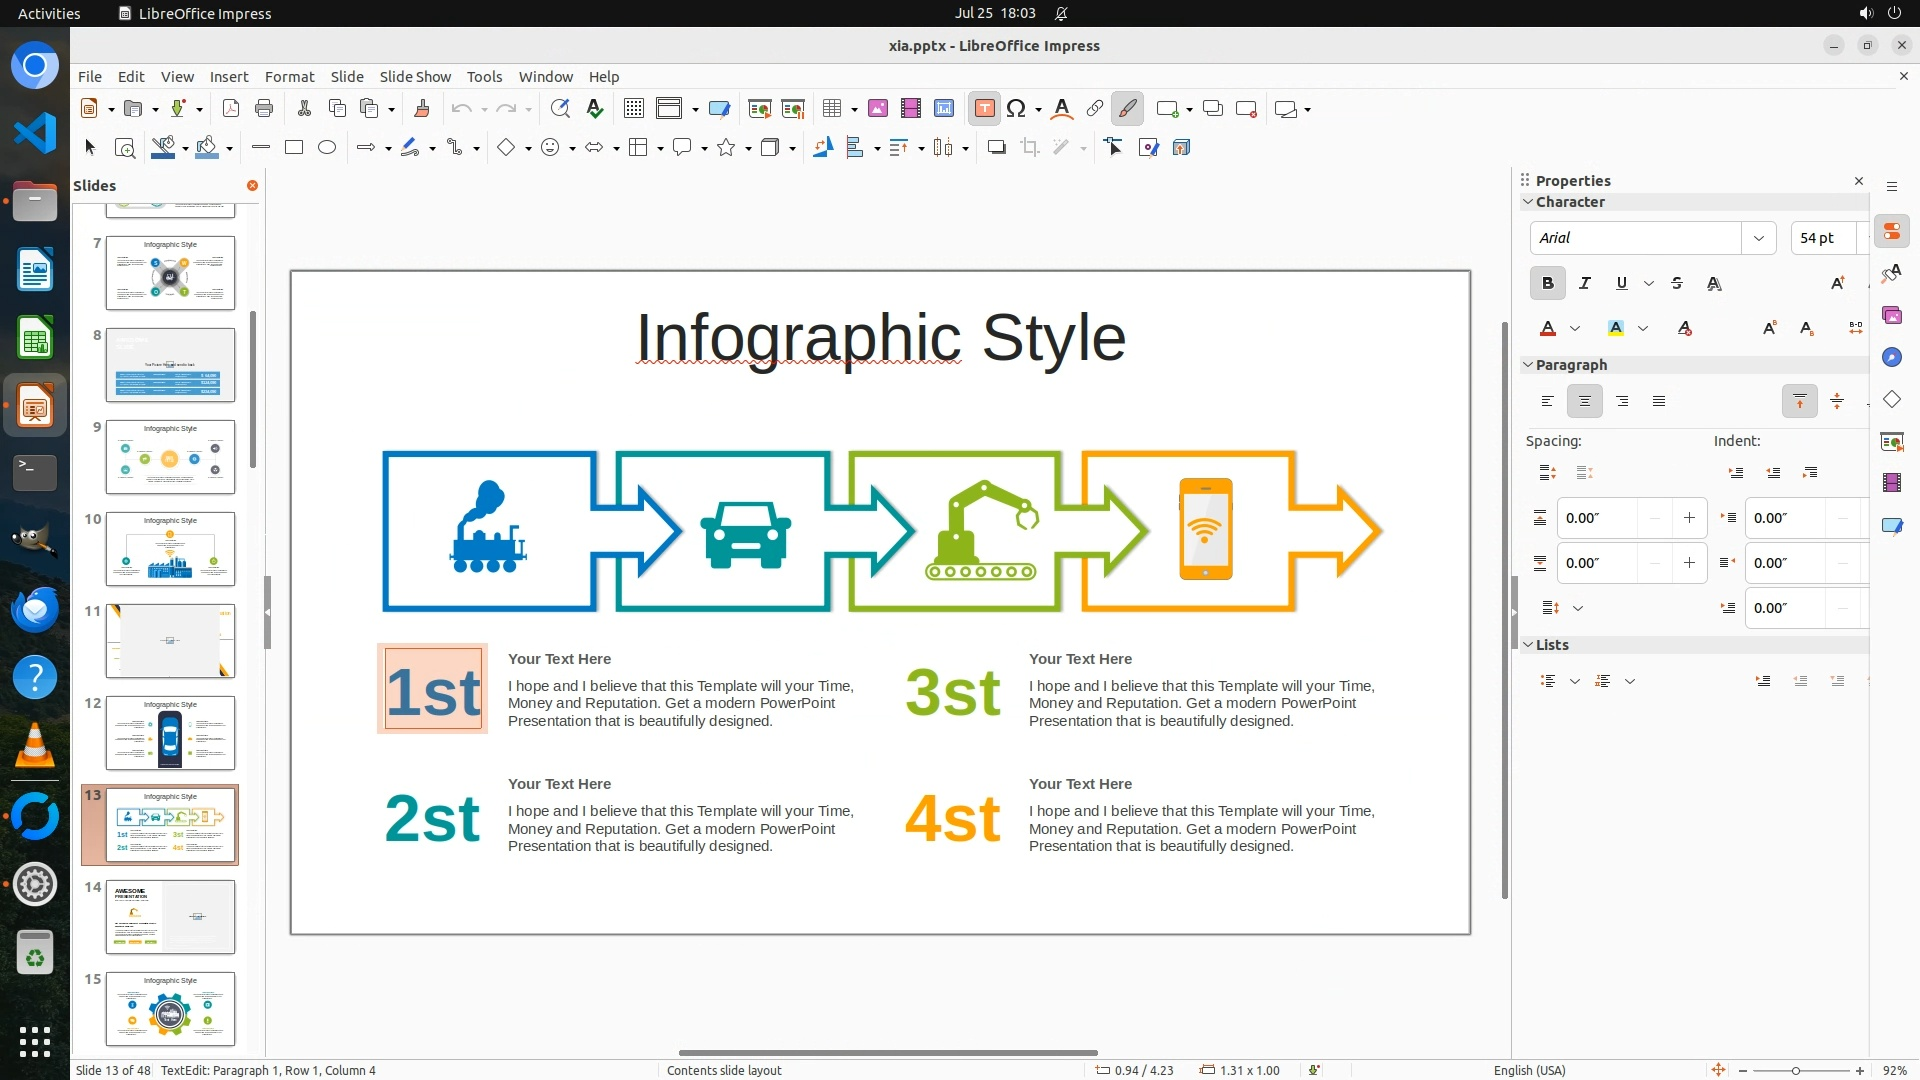Select slide 10 thumbnail
The width and height of the screenshot is (1920, 1080).
tap(170, 549)
